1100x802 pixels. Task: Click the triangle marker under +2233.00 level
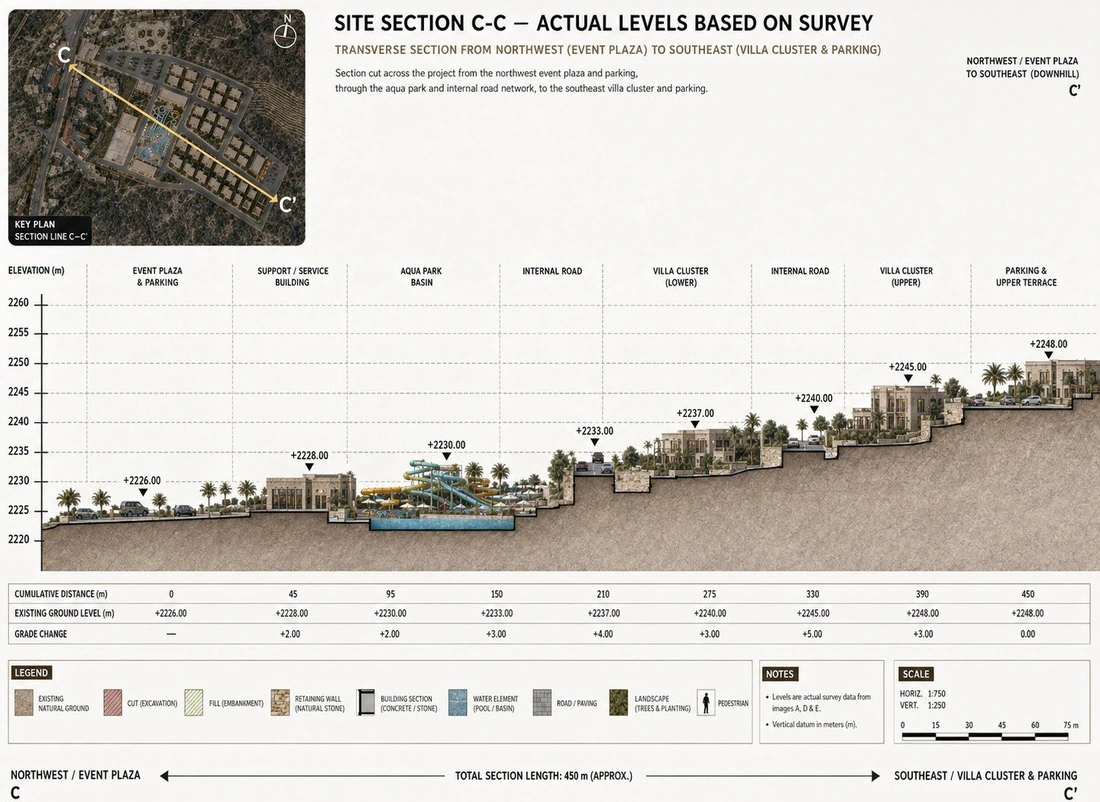tap(594, 442)
